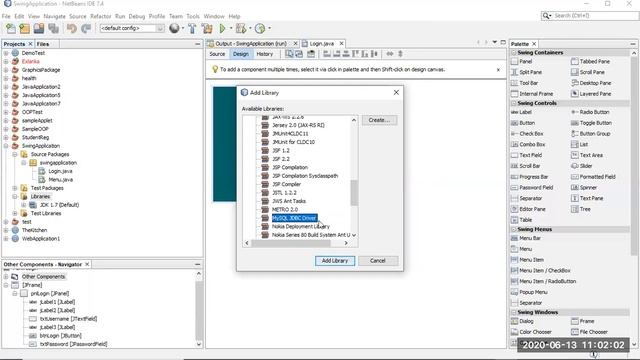Open the Tools menu

click(193, 16)
